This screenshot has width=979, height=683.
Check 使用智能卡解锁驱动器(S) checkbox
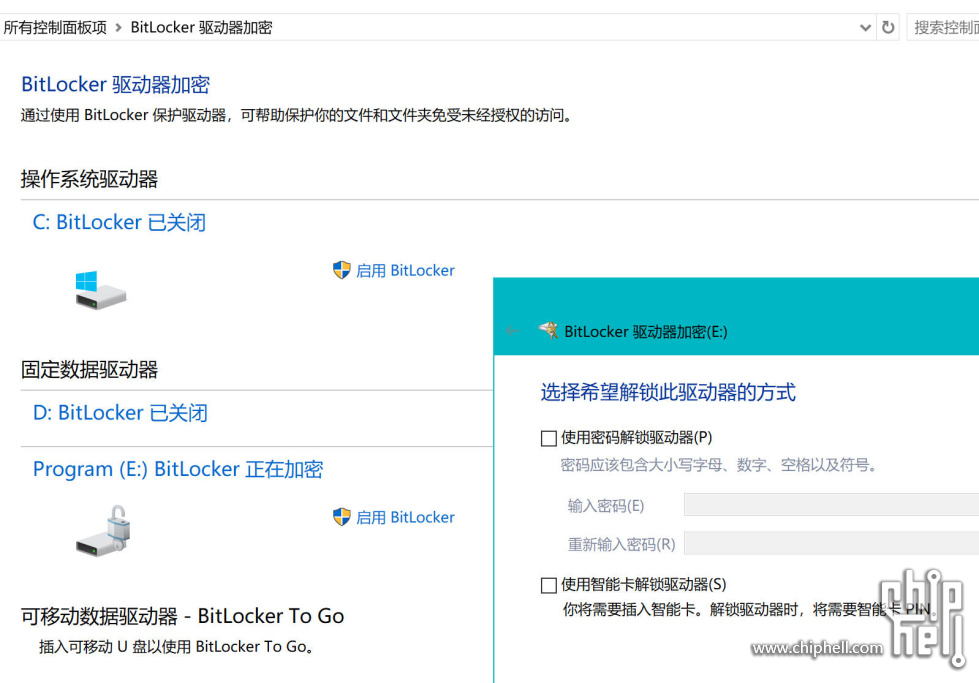549,585
